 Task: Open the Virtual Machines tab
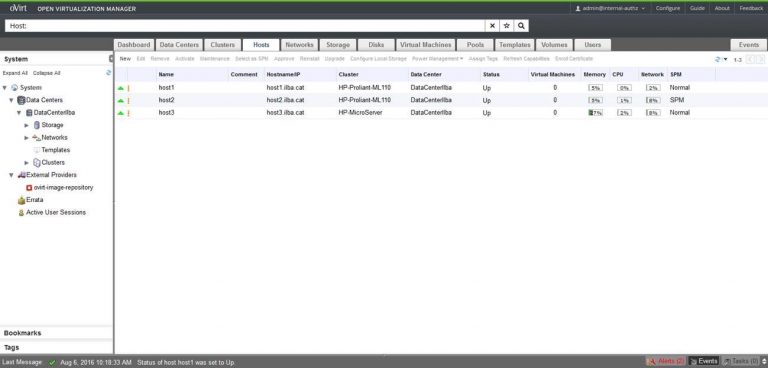click(x=425, y=45)
